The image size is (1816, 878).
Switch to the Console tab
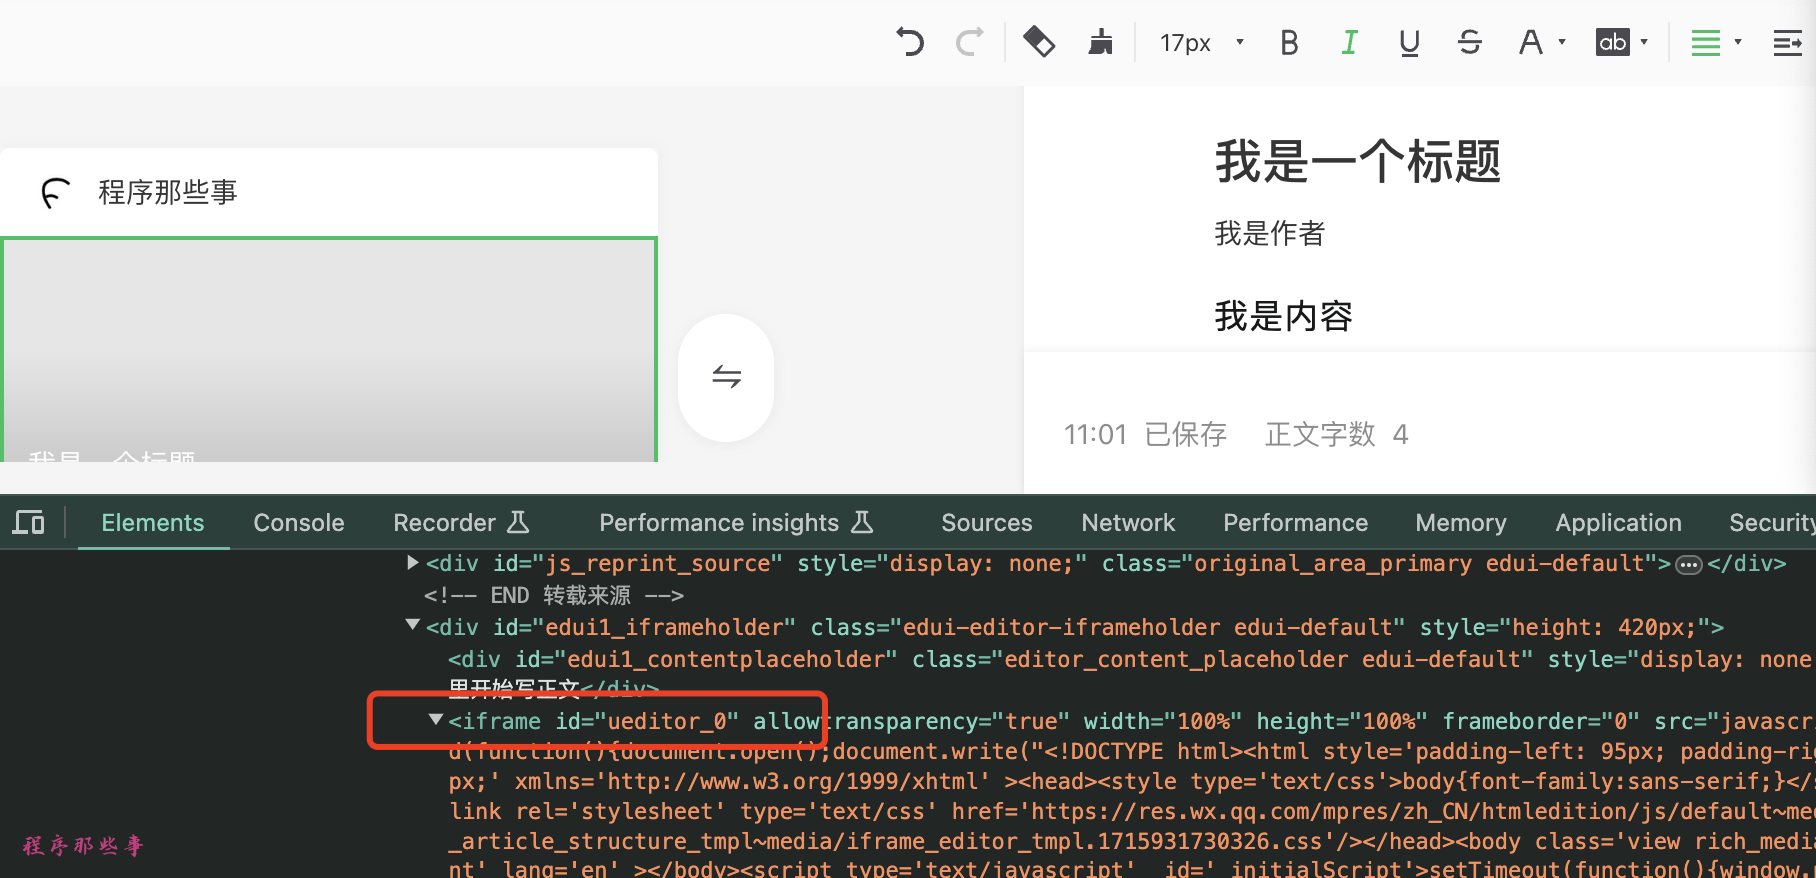point(298,523)
